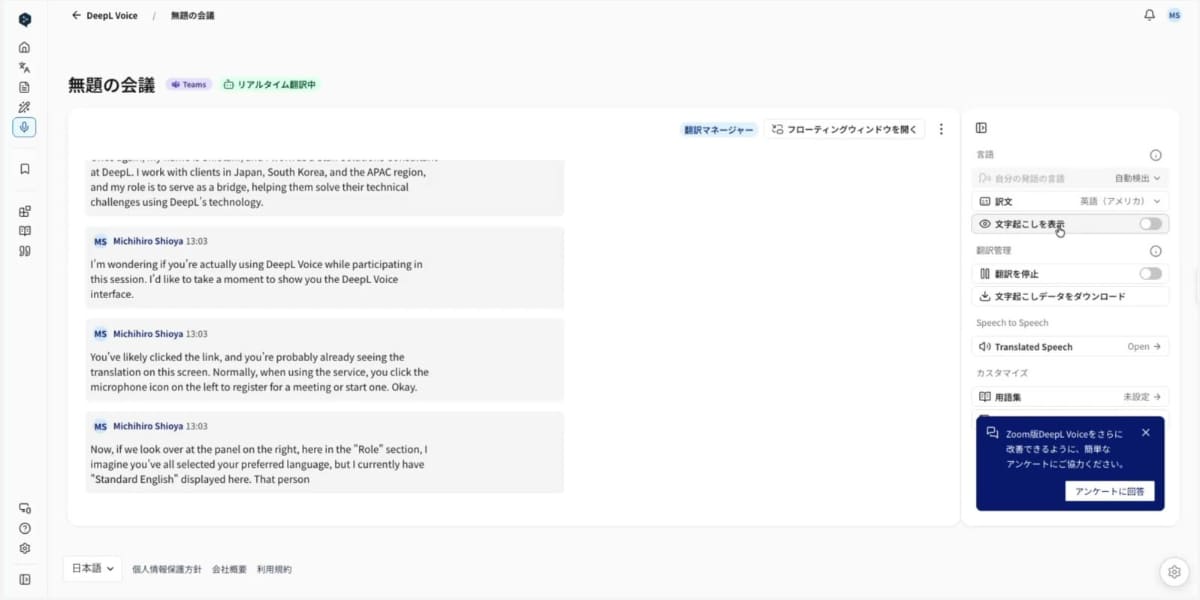Click the gear icon at bottom right
The height and width of the screenshot is (600, 1200).
click(1173, 571)
